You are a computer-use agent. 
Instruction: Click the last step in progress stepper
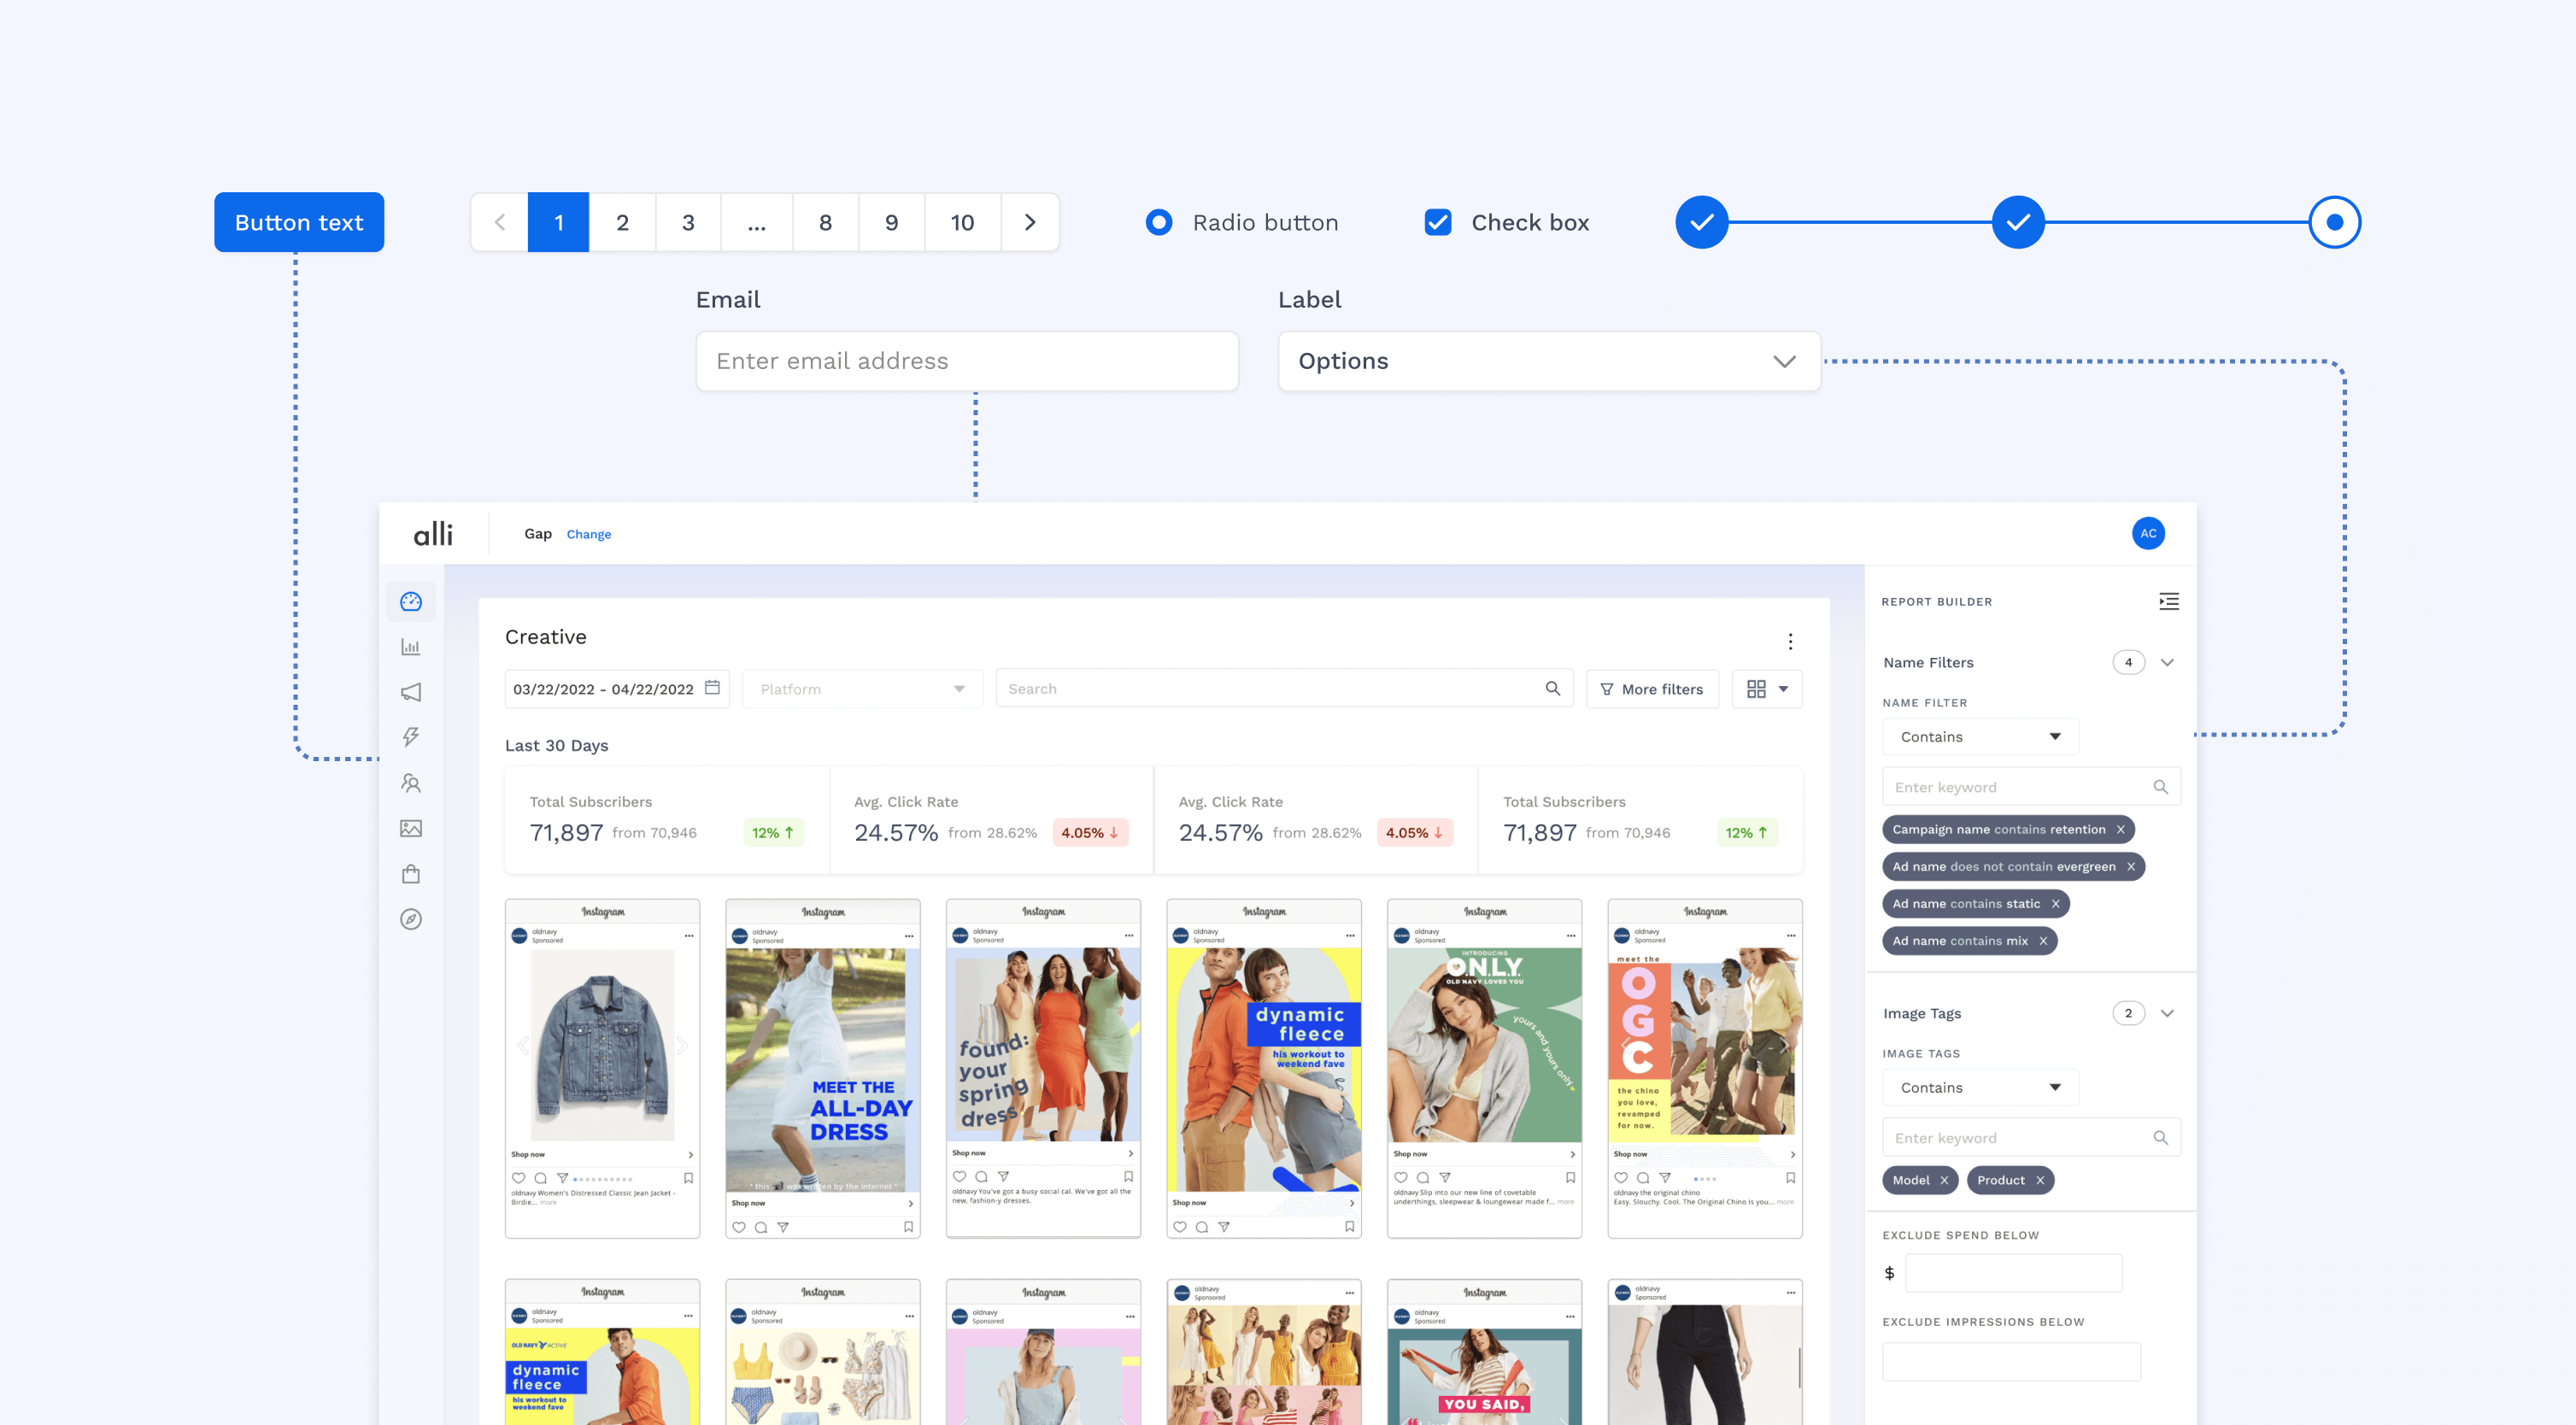(2334, 222)
